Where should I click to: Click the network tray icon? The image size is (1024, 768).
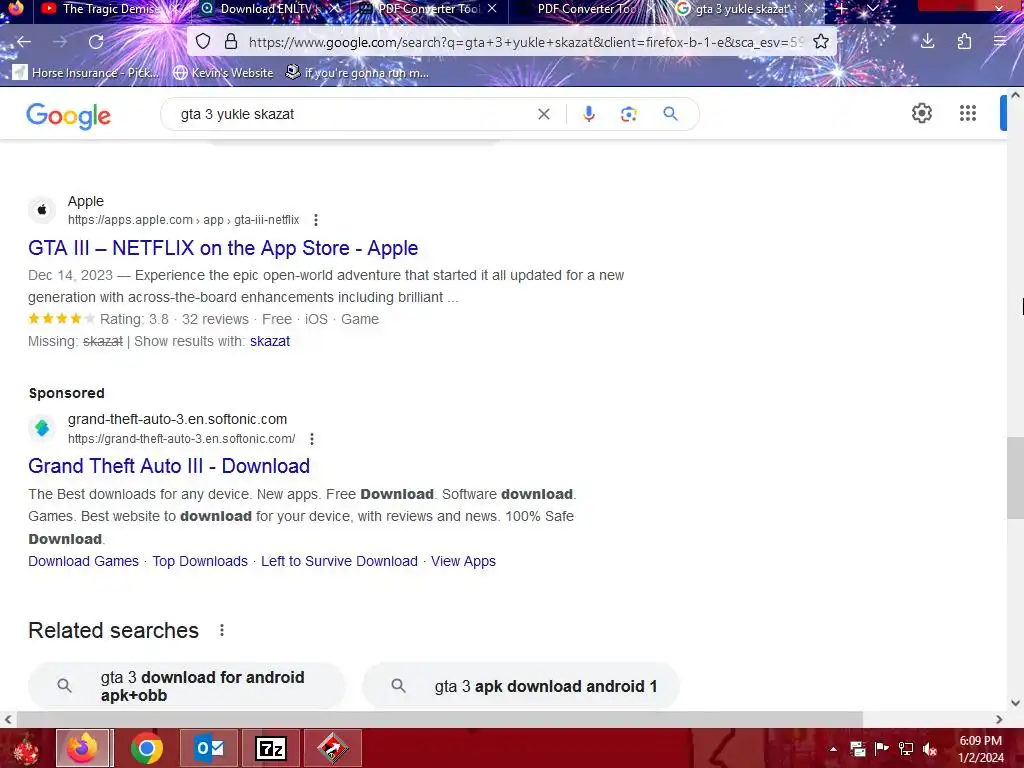906,749
